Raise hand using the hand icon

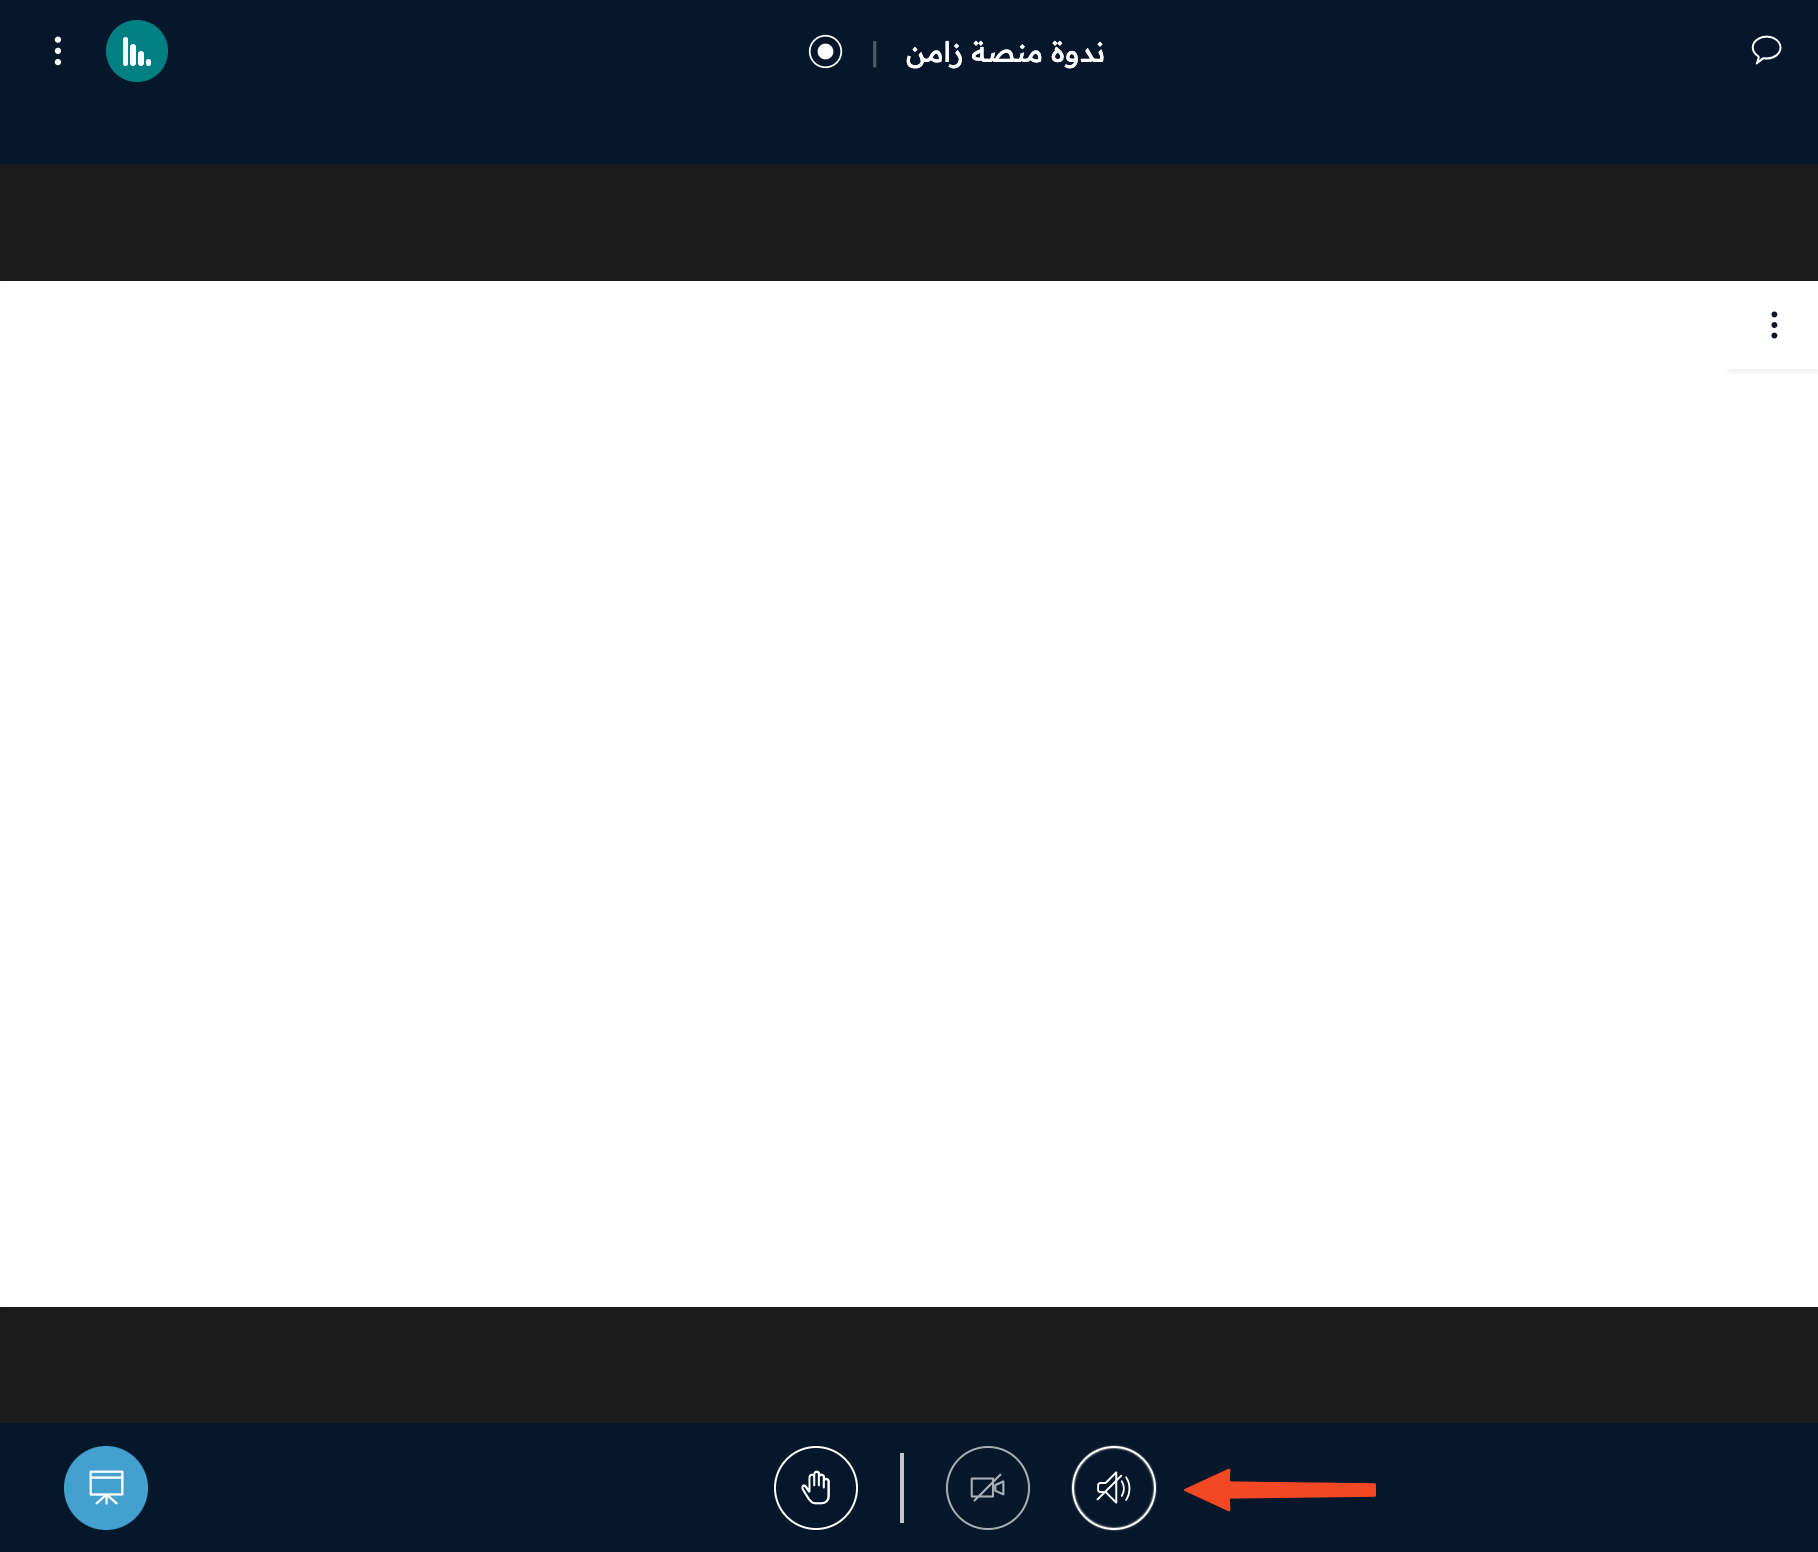click(816, 1488)
